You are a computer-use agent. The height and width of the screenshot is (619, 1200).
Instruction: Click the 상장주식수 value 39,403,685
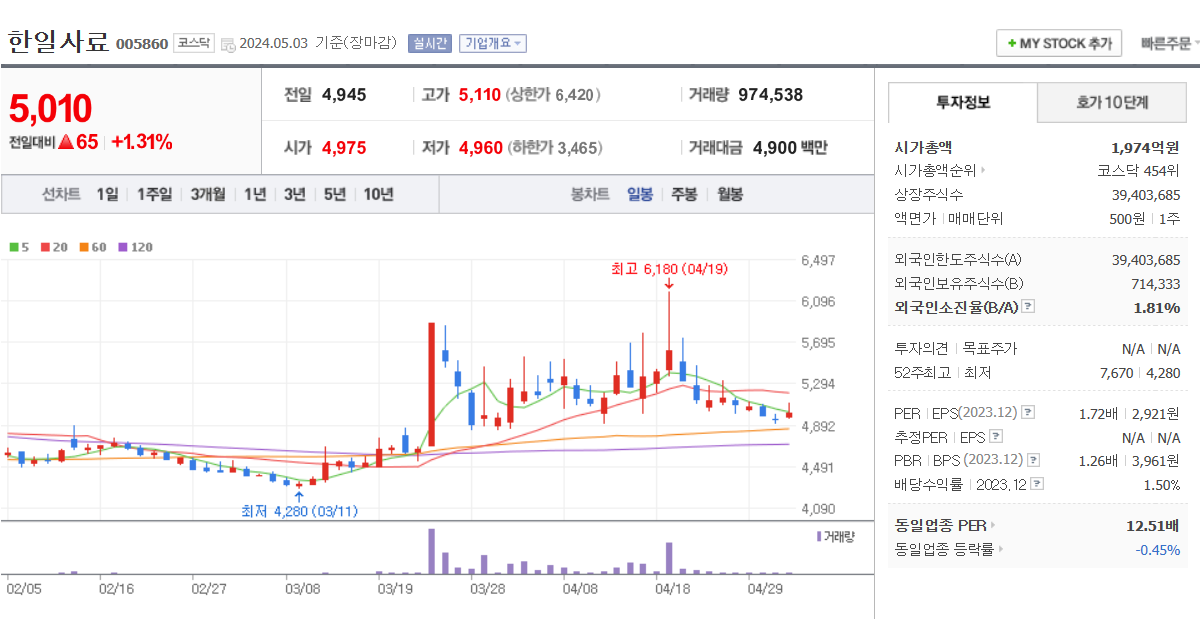coord(1146,194)
